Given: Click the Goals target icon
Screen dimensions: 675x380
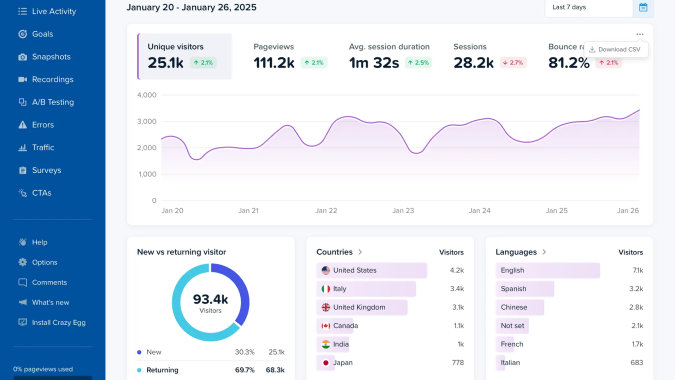Looking at the screenshot, I should (22, 34).
